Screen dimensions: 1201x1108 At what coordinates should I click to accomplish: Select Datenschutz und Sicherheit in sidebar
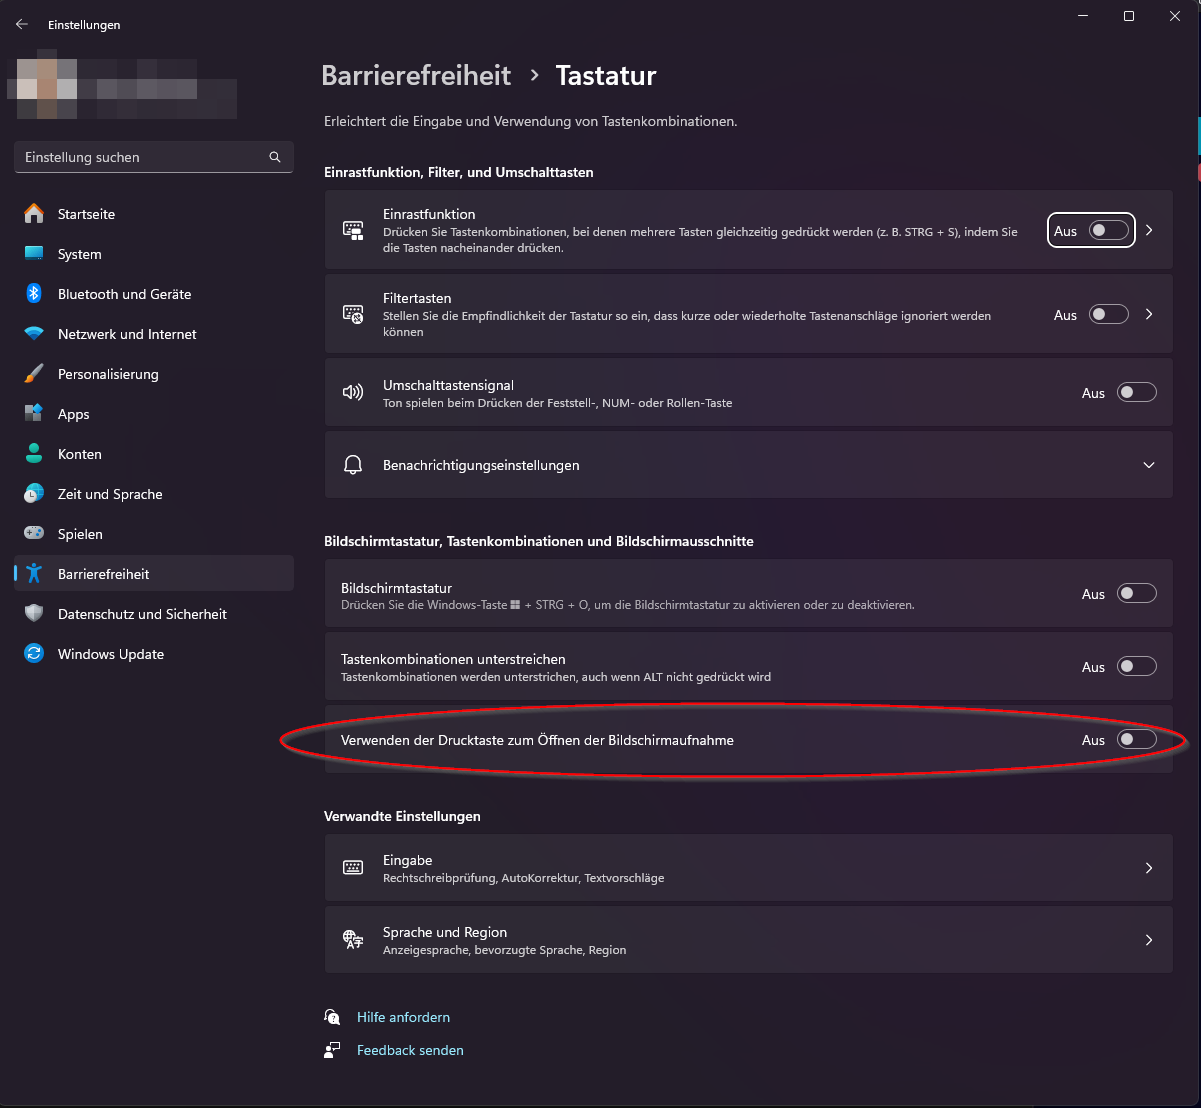pos(143,613)
